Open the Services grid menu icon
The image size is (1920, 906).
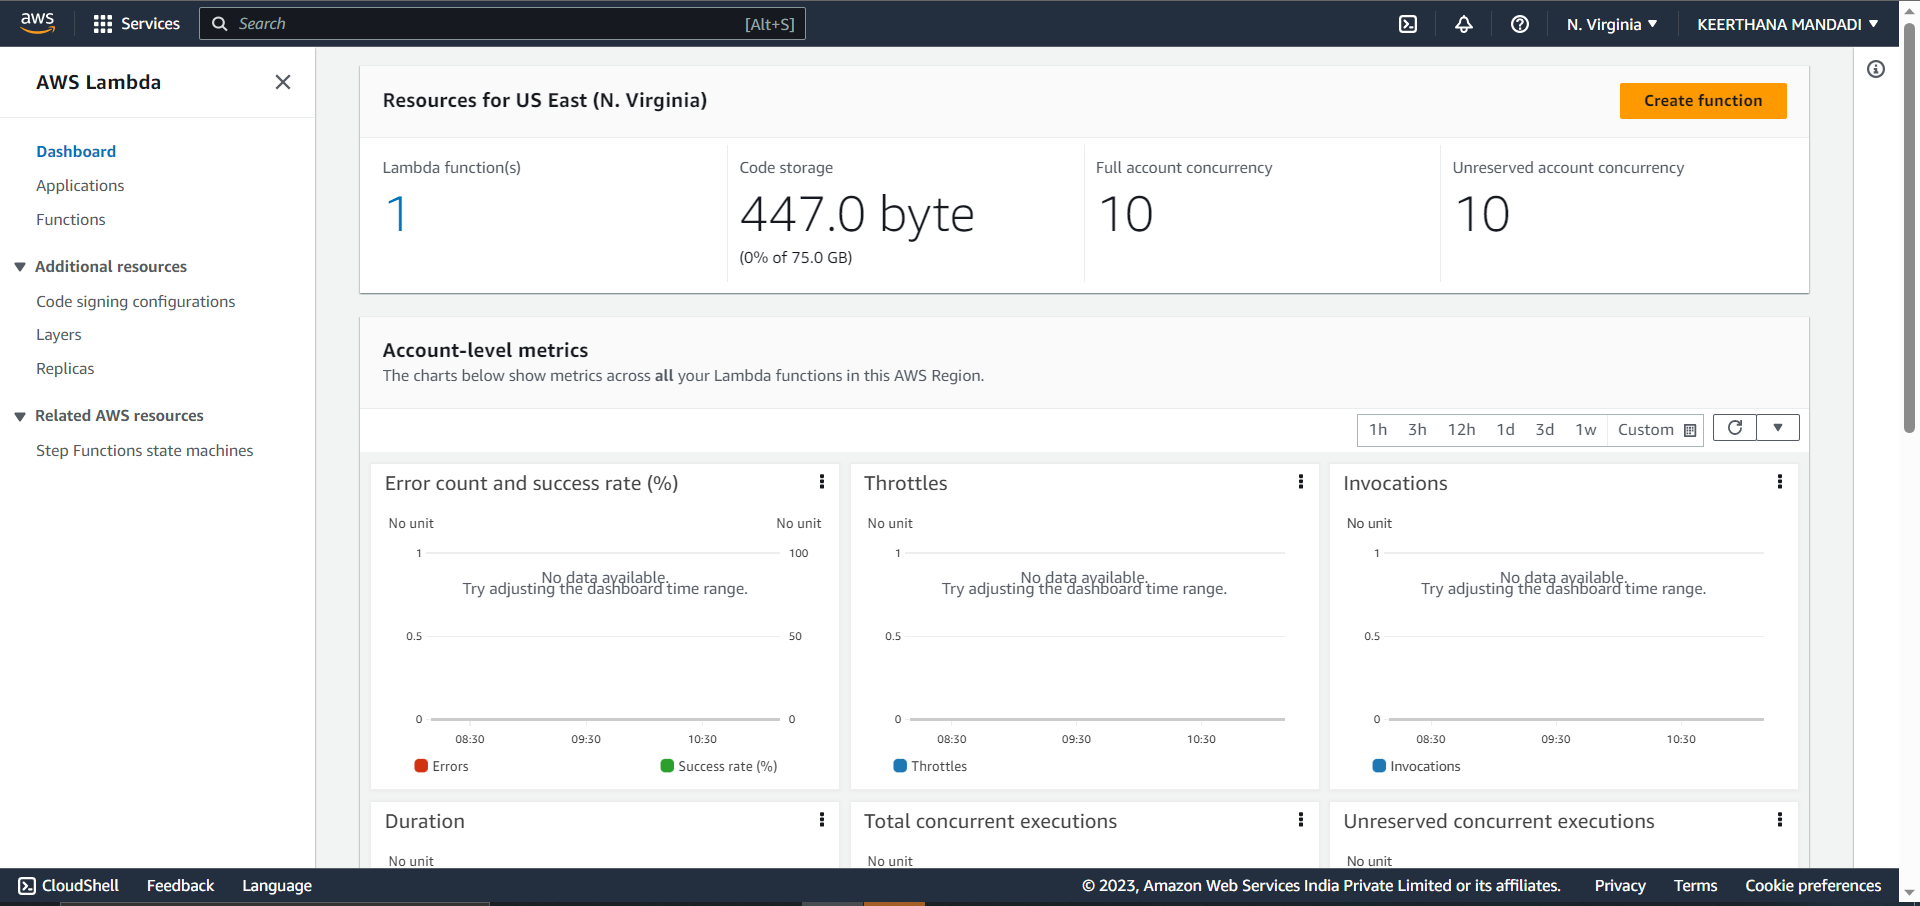tap(103, 23)
